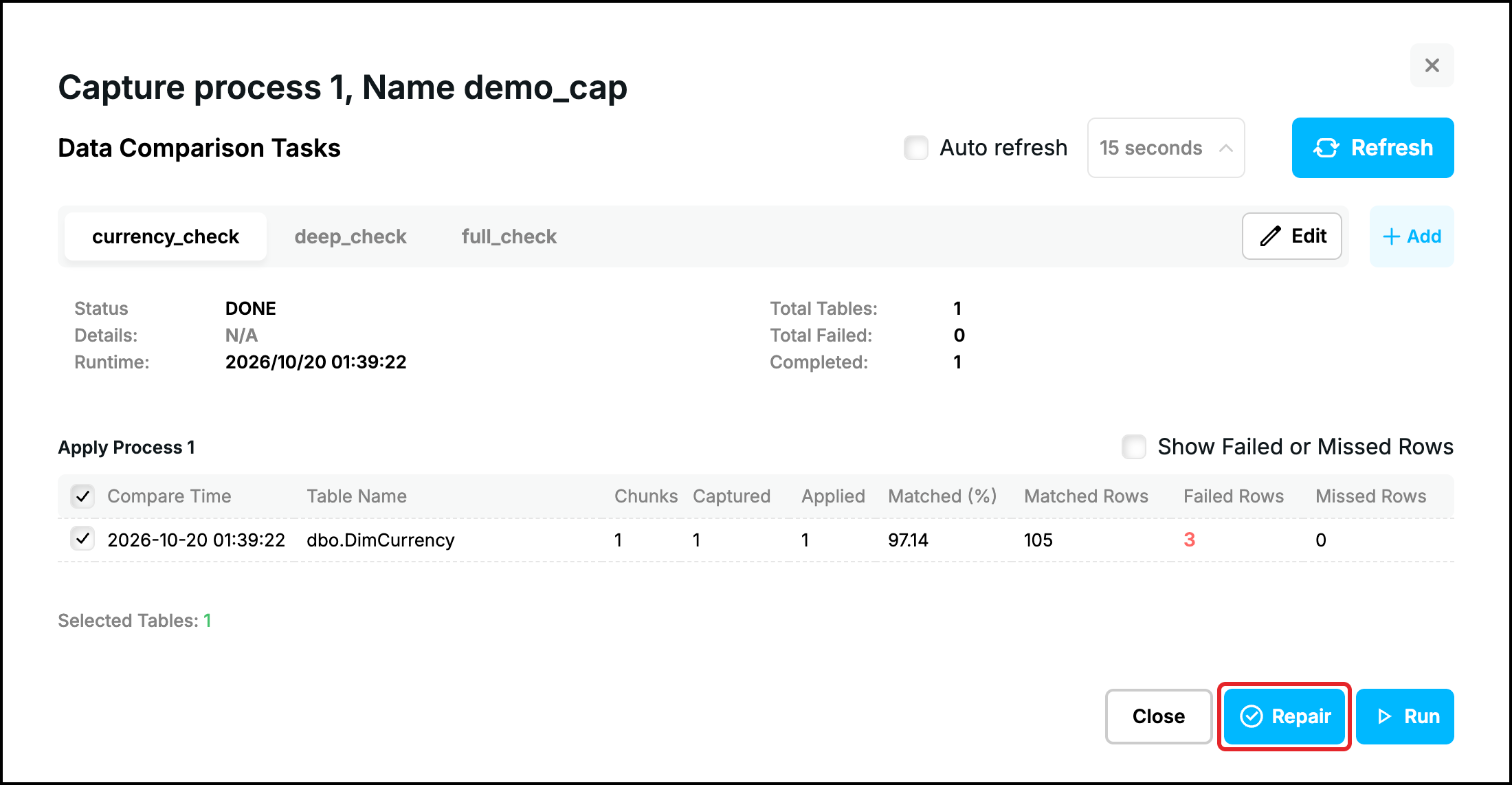Click the Table Name column header
Viewport: 1512px width, 785px height.
pos(357,496)
